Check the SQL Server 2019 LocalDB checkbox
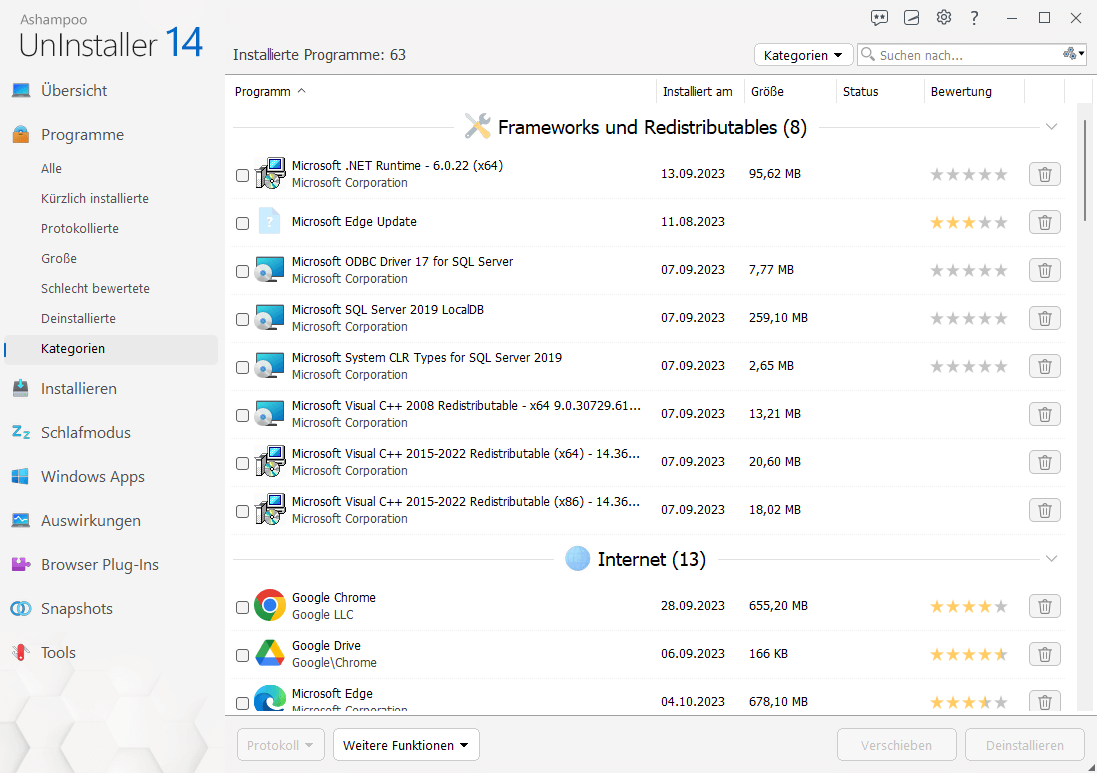 pos(242,320)
